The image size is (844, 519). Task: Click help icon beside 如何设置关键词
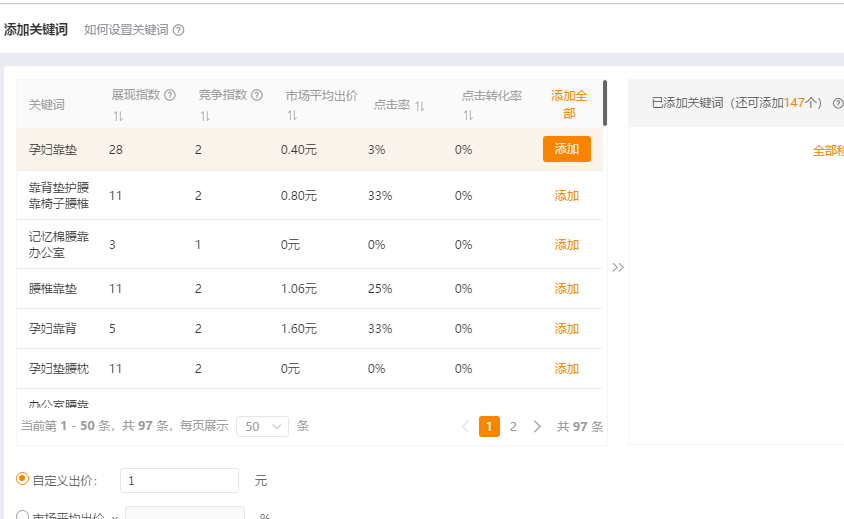pos(179,30)
